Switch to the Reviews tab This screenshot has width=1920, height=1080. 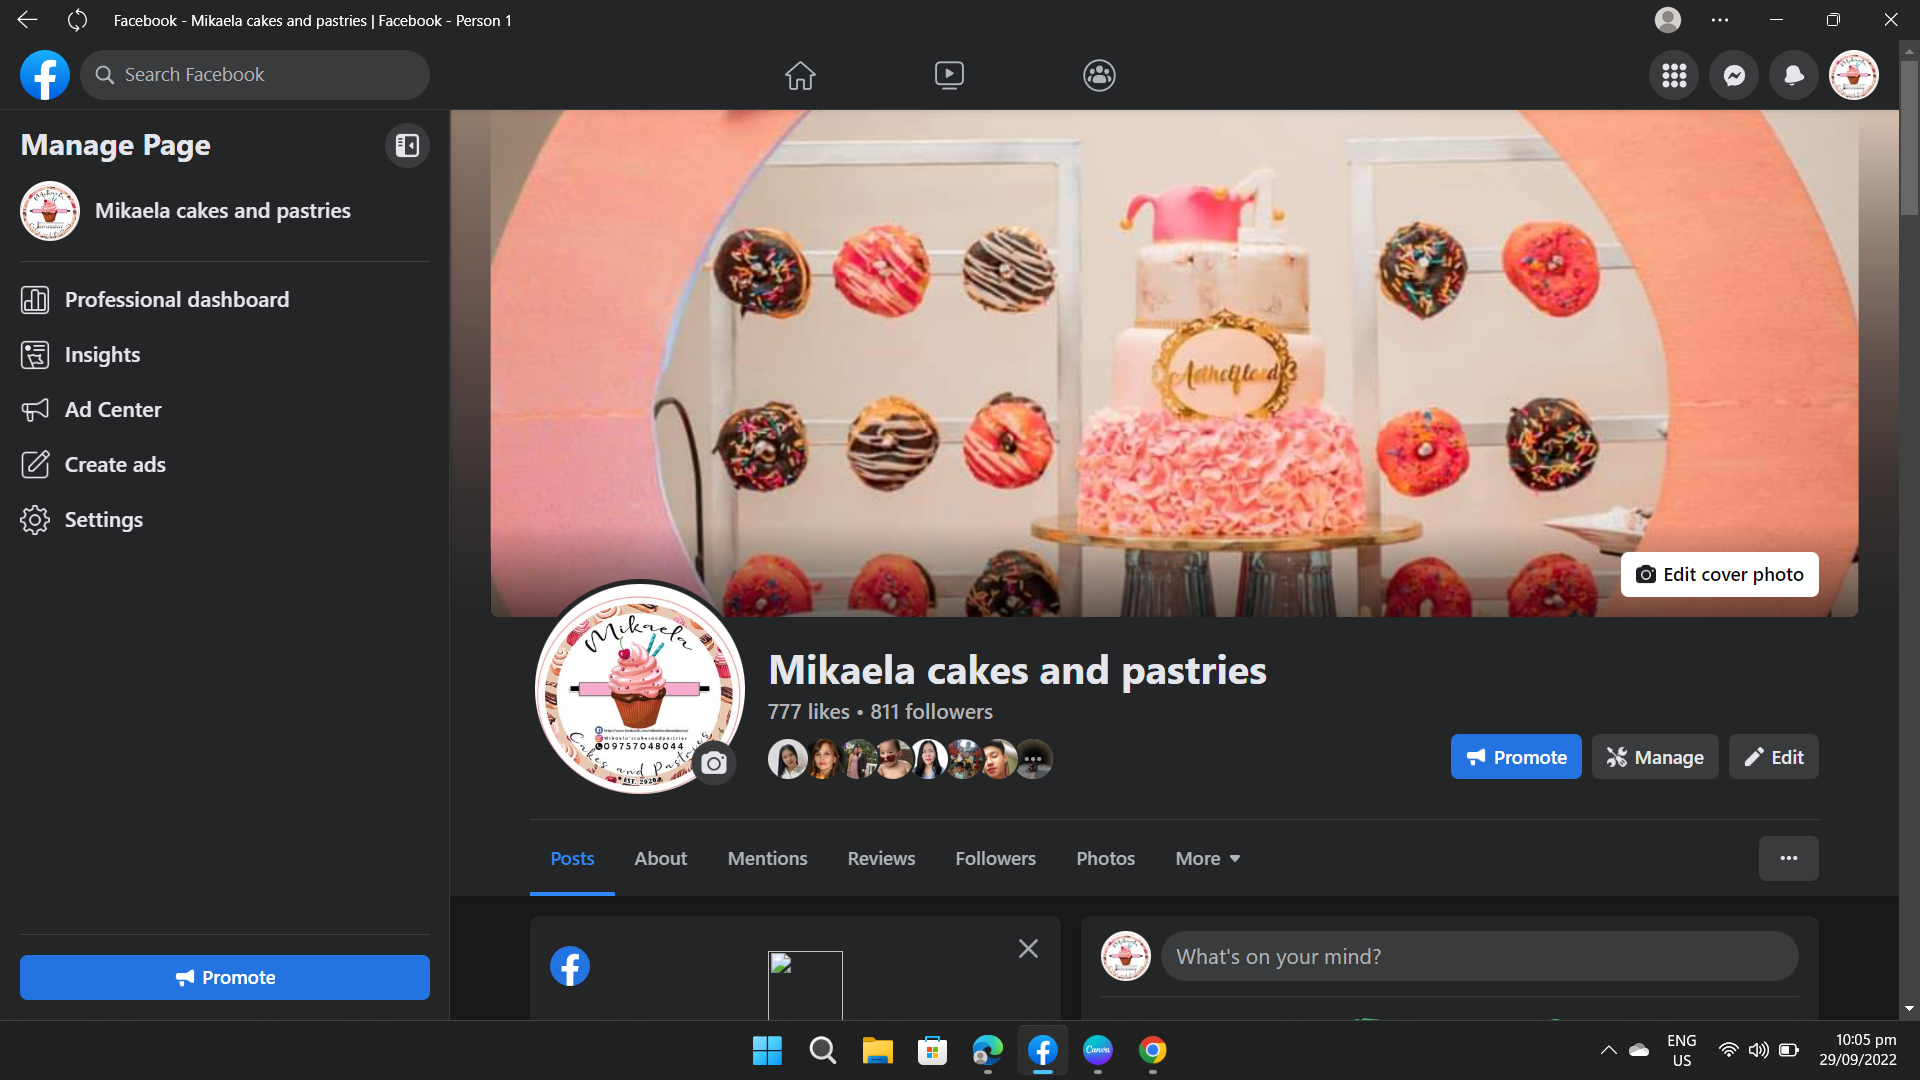point(881,859)
